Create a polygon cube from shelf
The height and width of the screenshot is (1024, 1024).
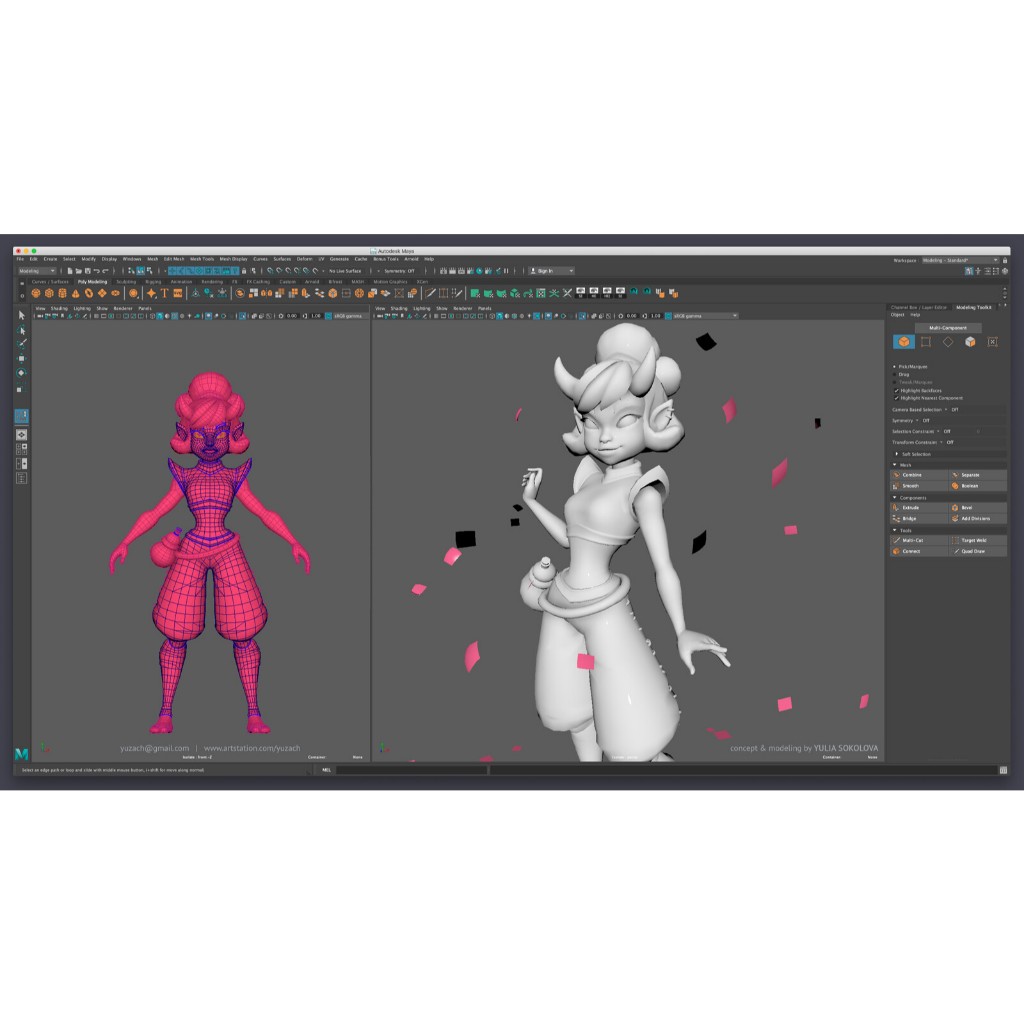49,293
